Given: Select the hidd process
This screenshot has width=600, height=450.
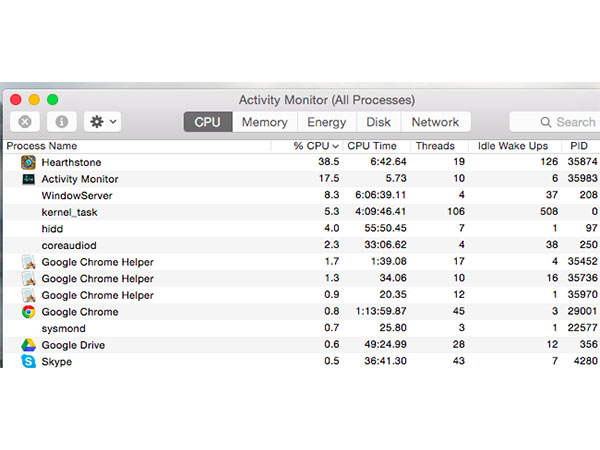Looking at the screenshot, I should pyautogui.click(x=52, y=229).
